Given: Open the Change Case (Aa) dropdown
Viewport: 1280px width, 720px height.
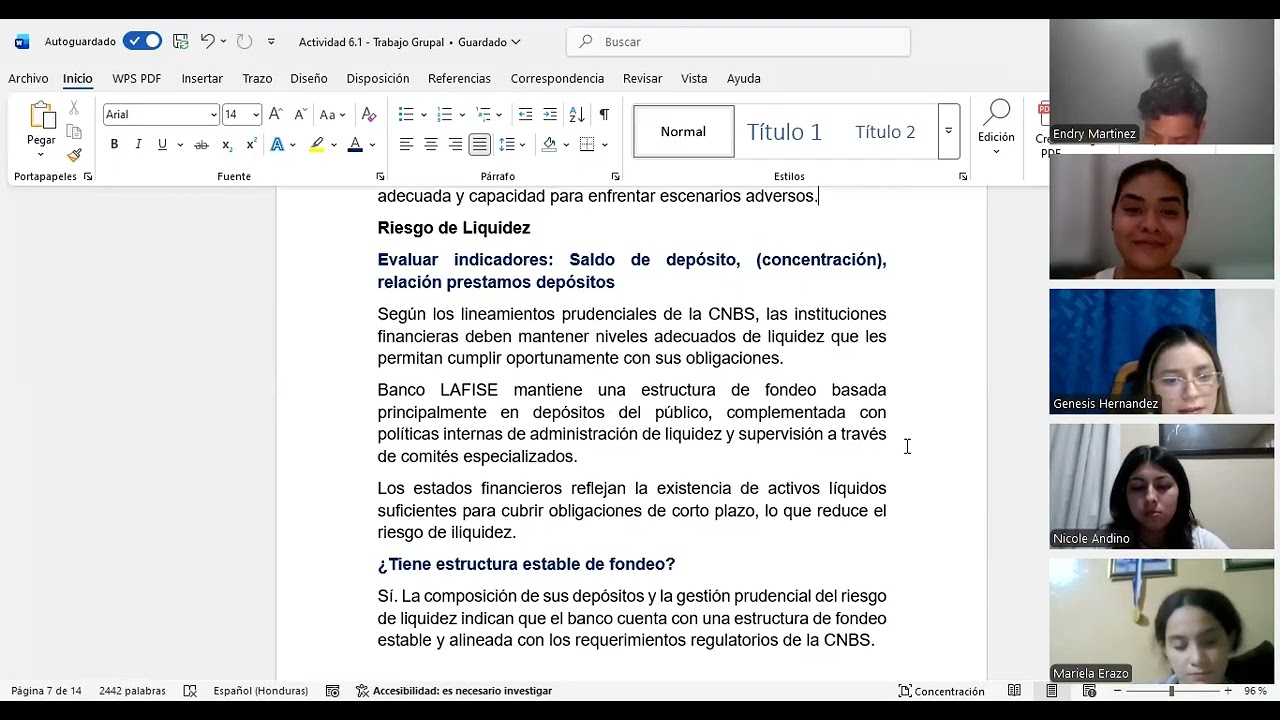Looking at the screenshot, I should pos(332,114).
